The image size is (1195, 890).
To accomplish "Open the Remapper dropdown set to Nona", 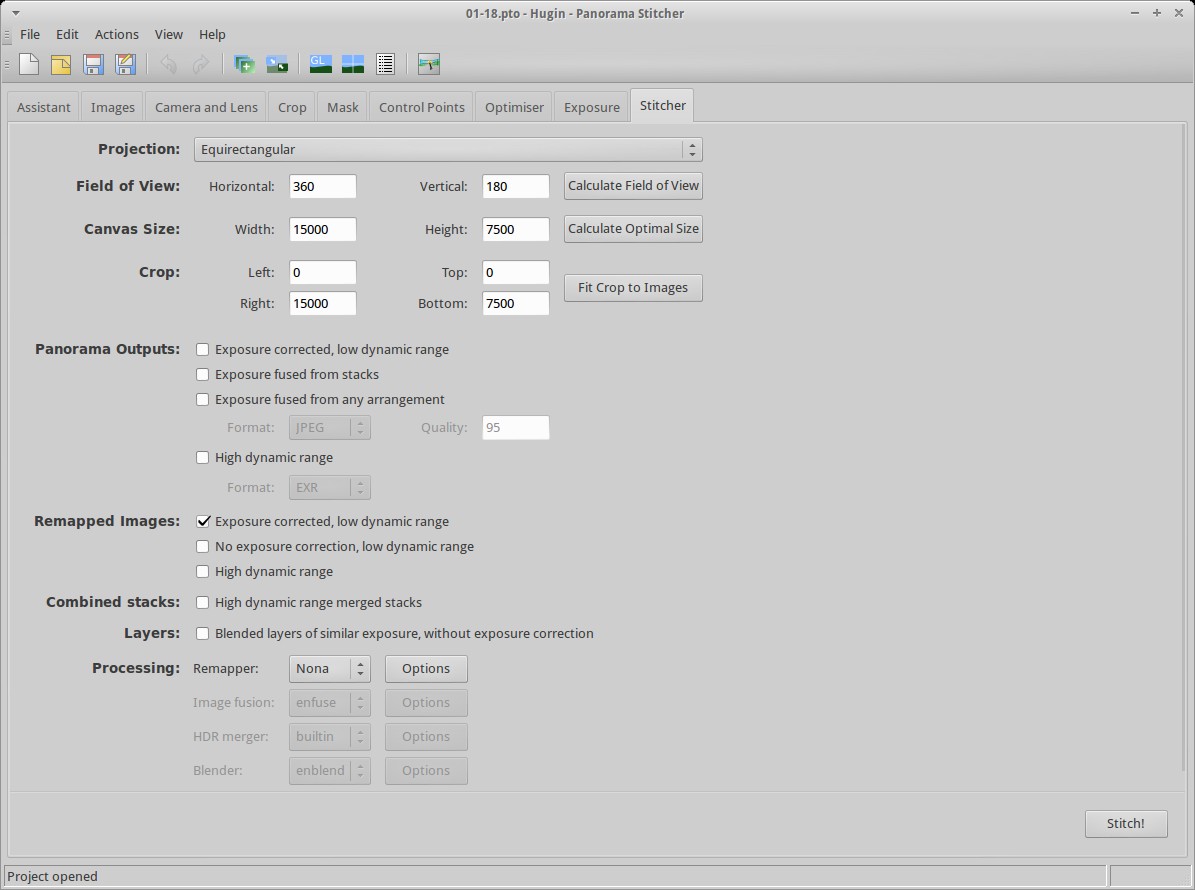I will (329, 668).
